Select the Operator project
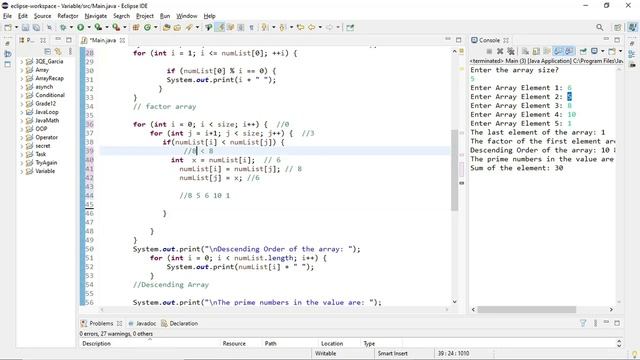Image resolution: width=640 pixels, height=360 pixels. tap(46, 137)
